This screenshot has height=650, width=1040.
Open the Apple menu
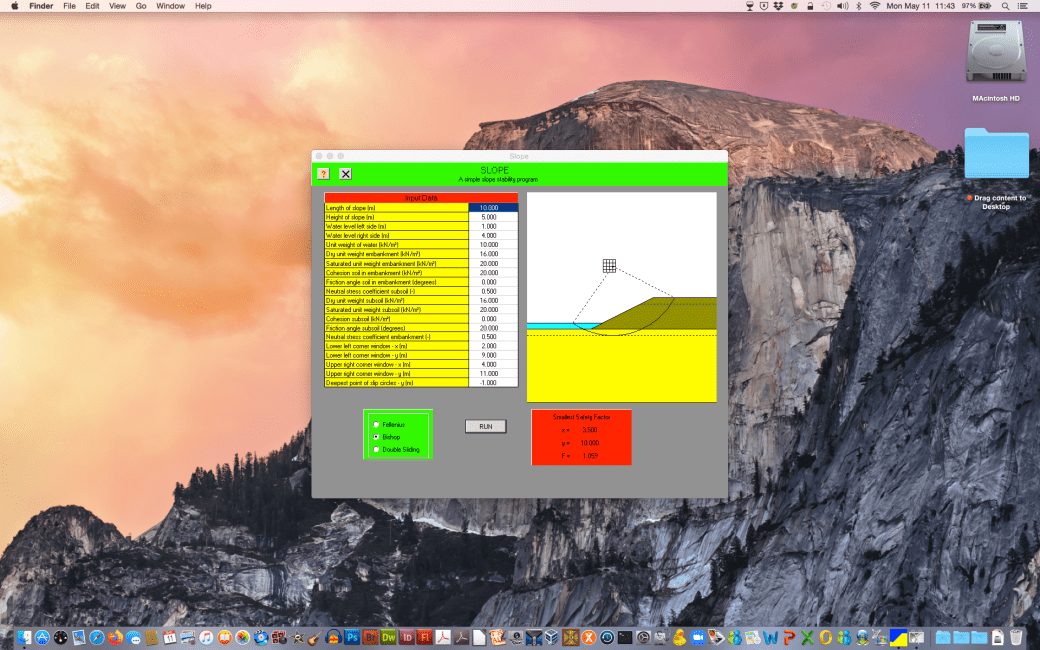tap(14, 6)
